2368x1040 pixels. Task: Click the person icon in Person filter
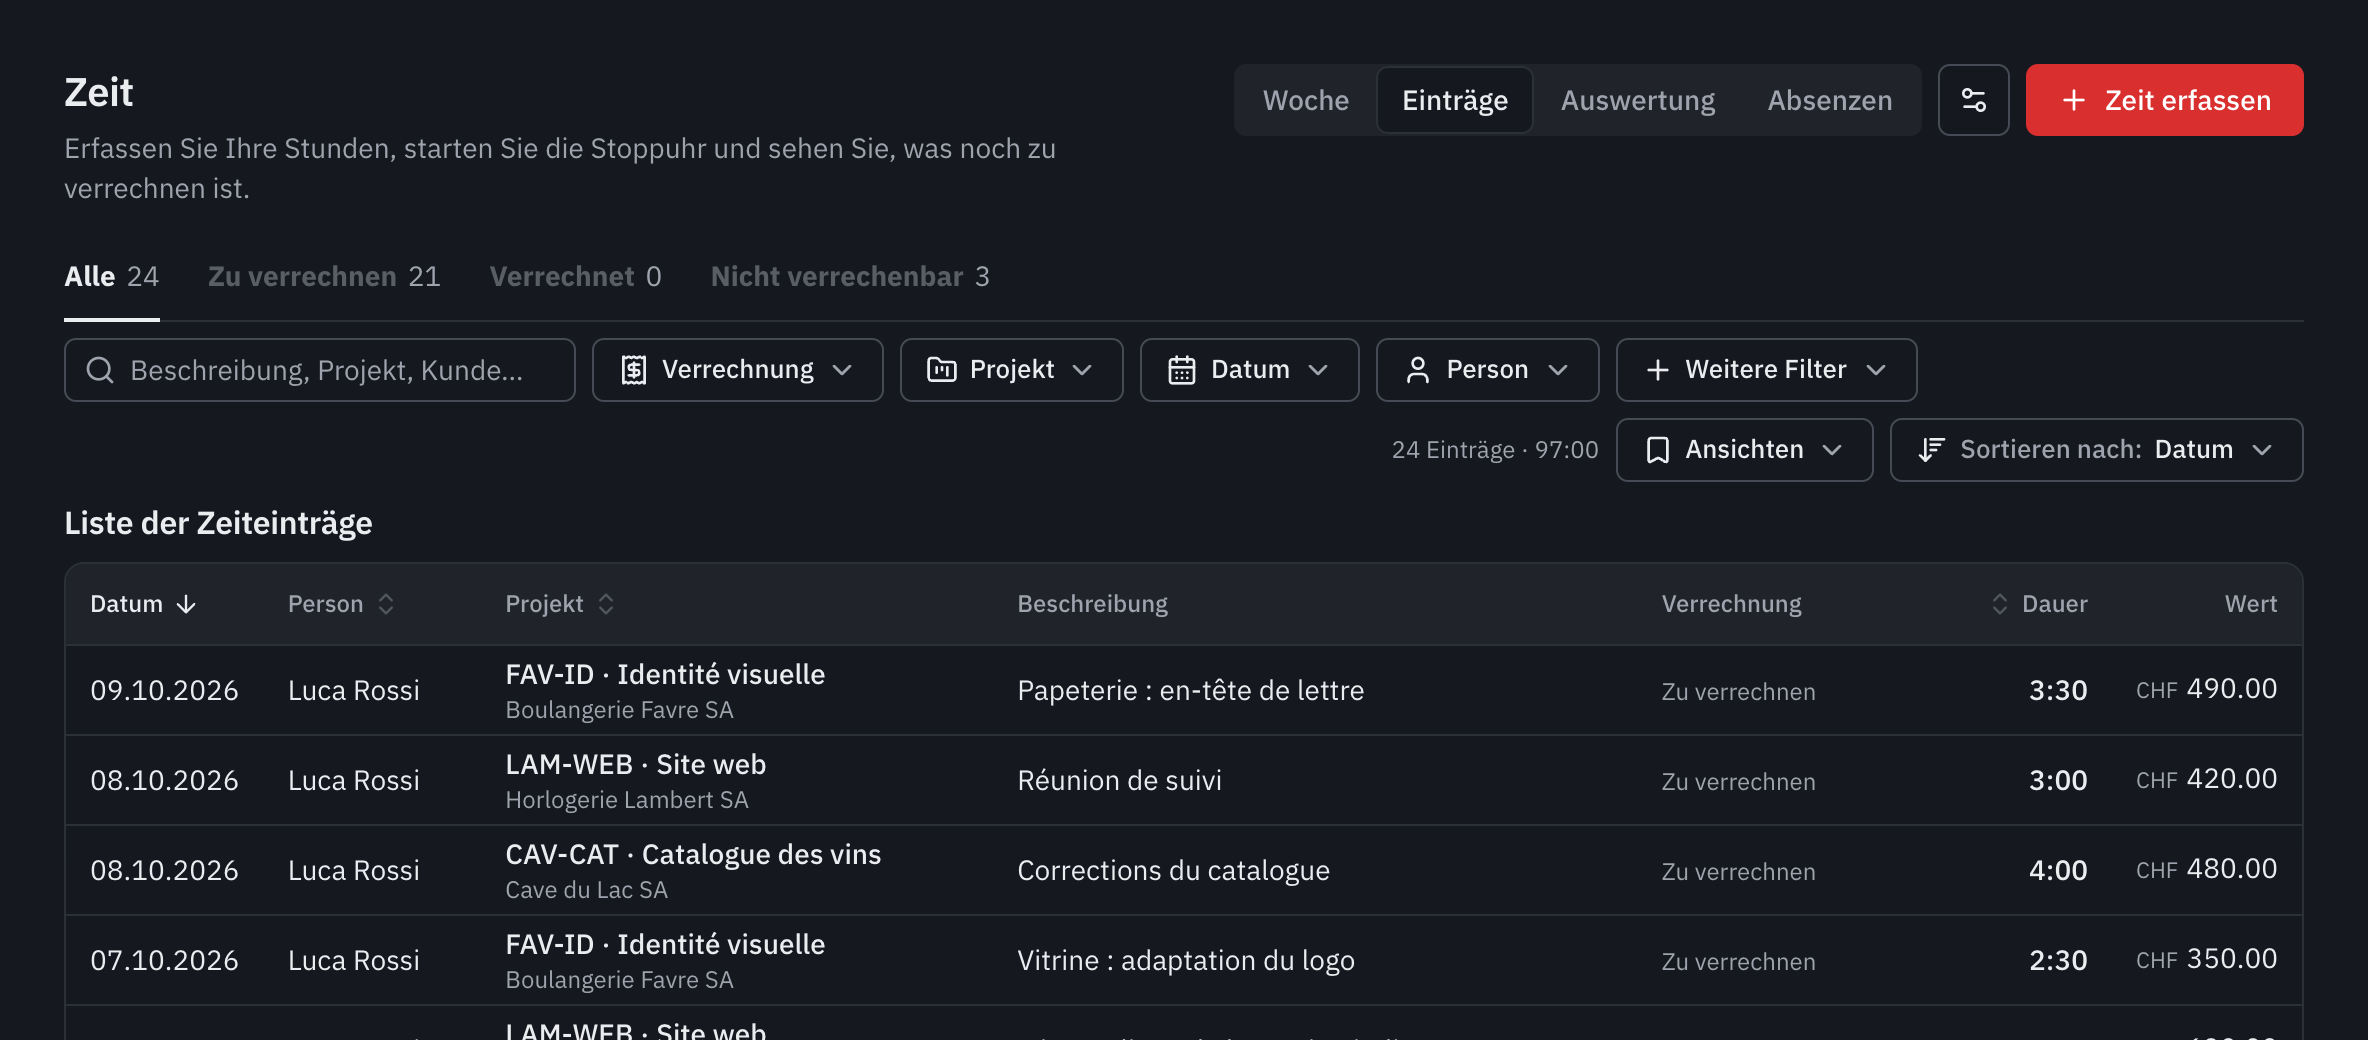[x=1418, y=370]
